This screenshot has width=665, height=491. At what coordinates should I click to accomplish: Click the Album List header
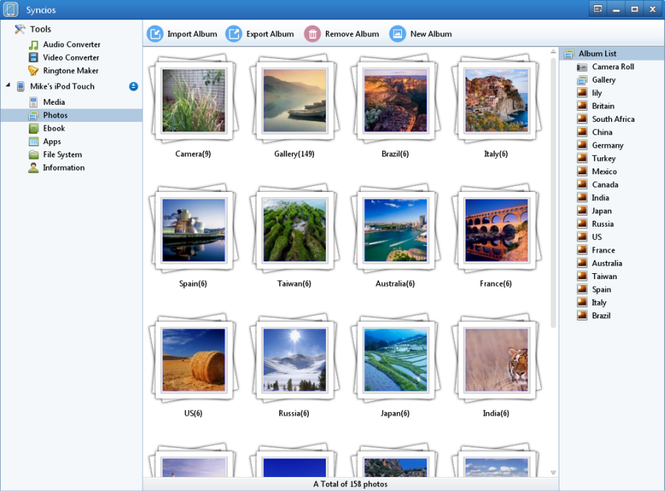tap(612, 53)
